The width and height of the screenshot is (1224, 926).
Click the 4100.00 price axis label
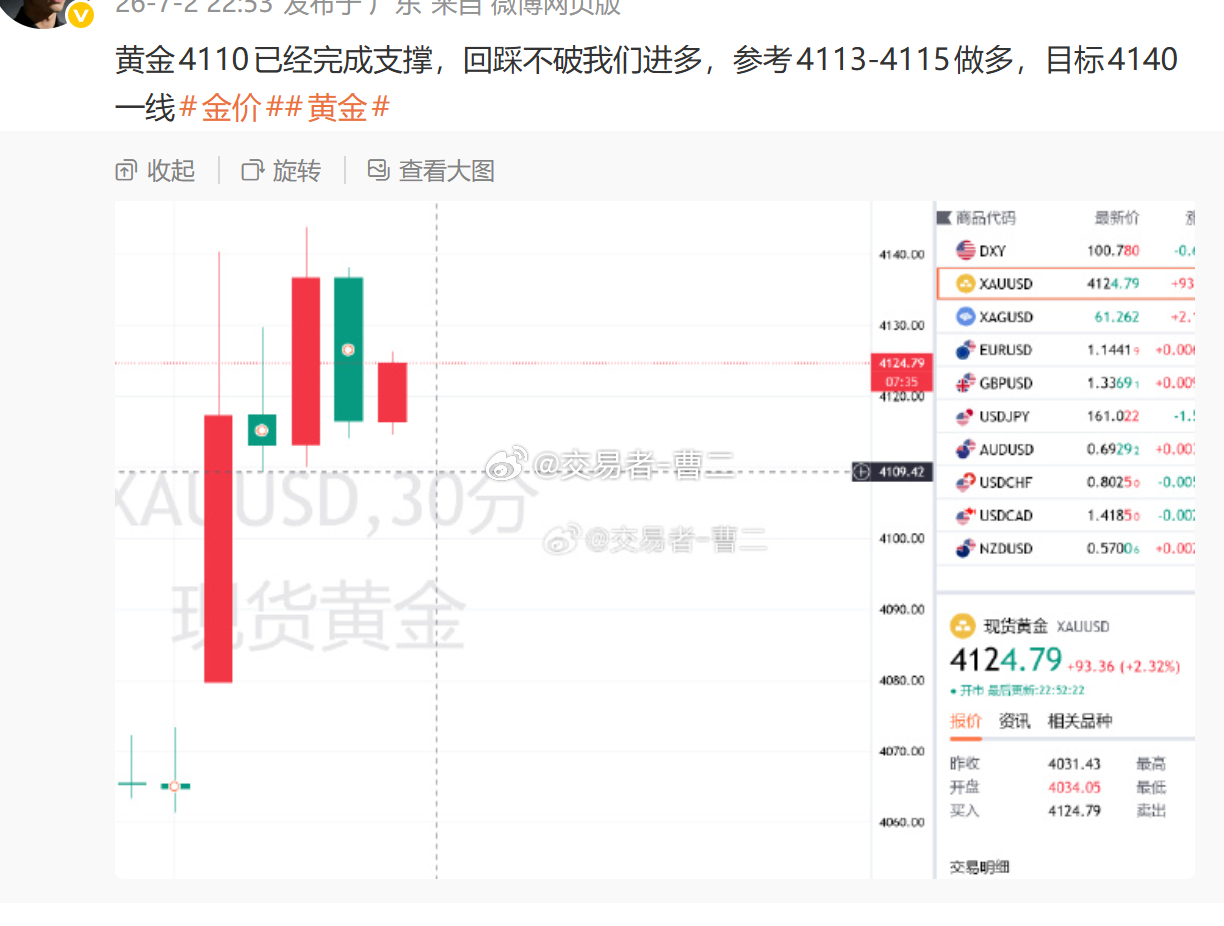click(901, 539)
